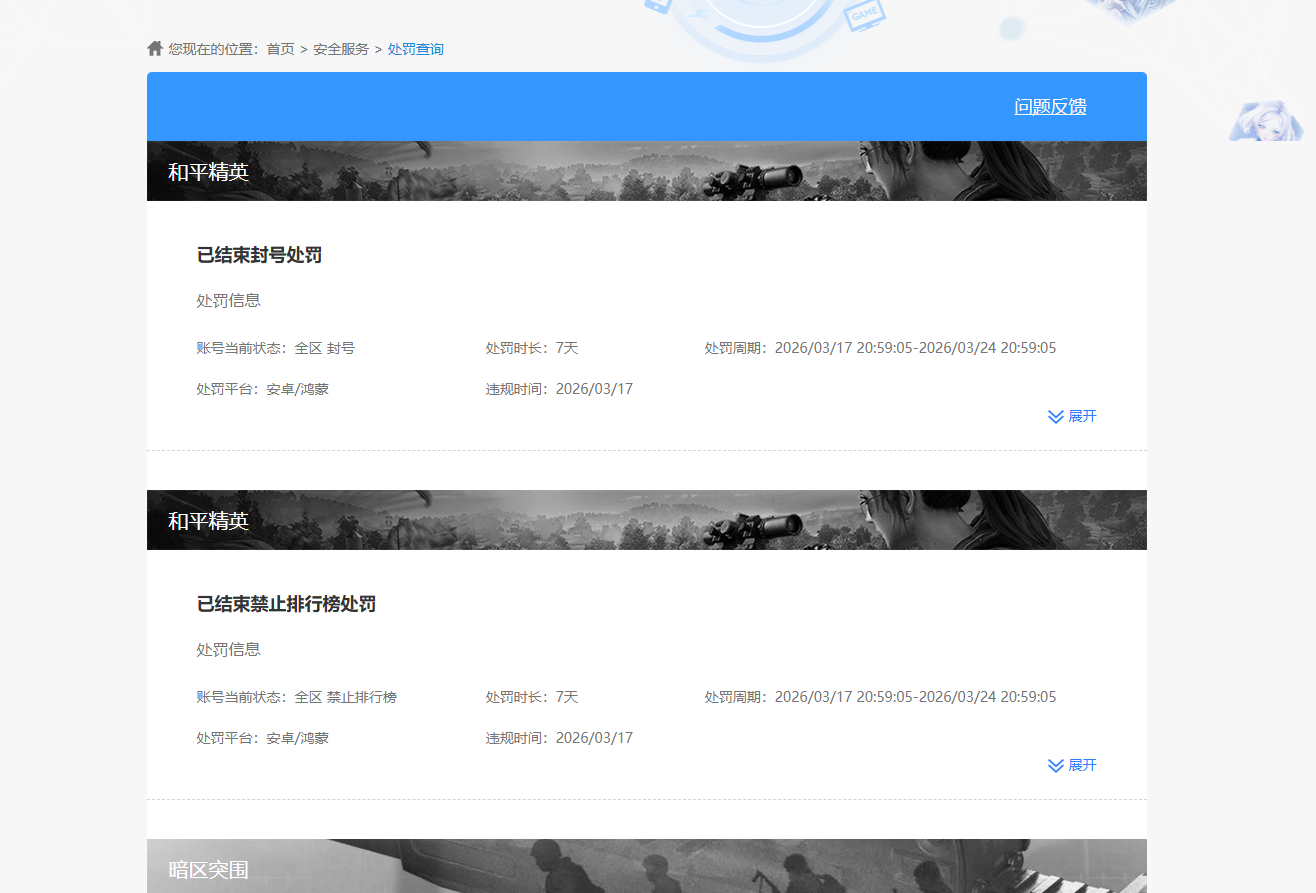Click the text 账号当前状态：全区 禁止排行榜
Image resolution: width=1316 pixels, height=893 pixels.
(297, 697)
